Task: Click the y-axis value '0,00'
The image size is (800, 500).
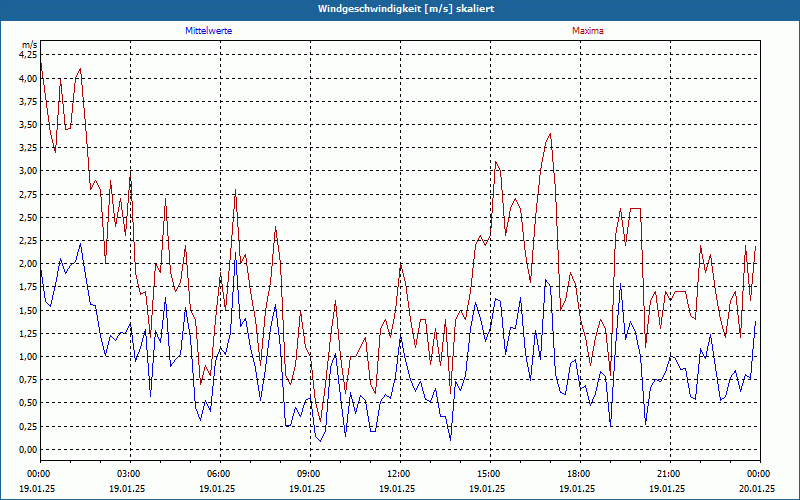Action: tap(29, 449)
